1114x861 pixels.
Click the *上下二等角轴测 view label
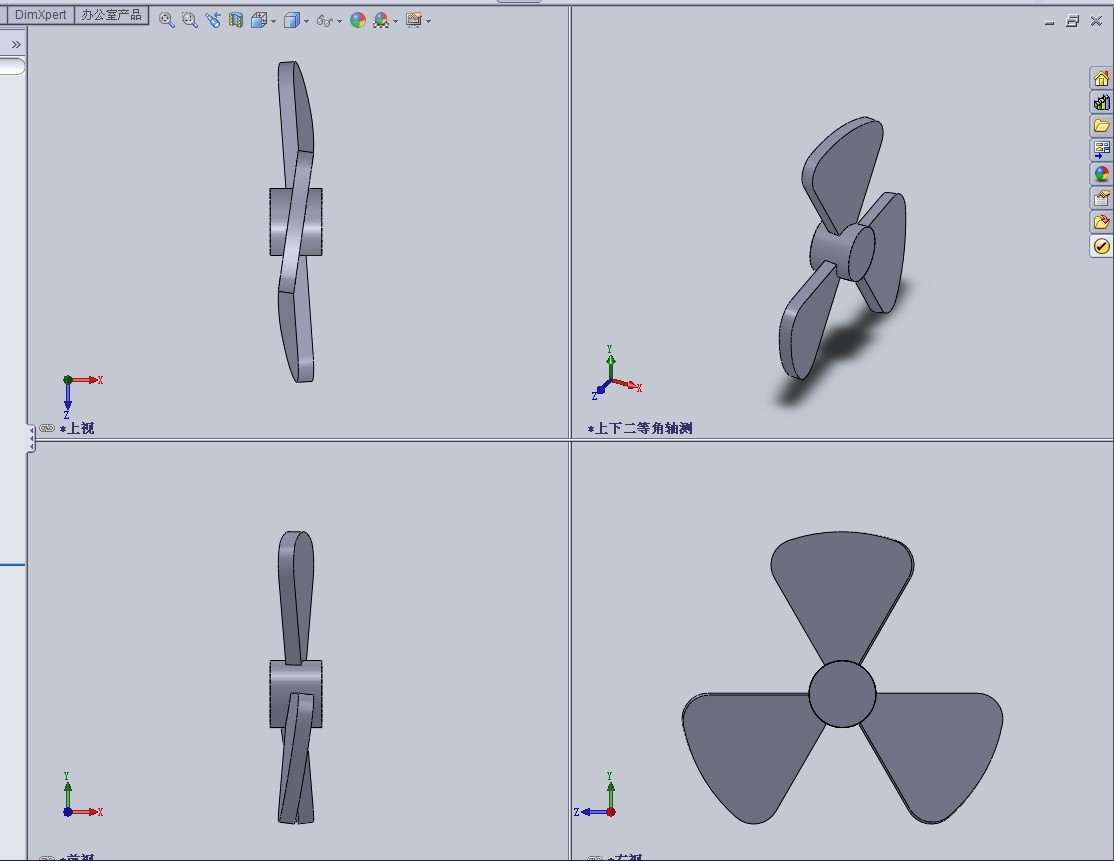pyautogui.click(x=640, y=428)
